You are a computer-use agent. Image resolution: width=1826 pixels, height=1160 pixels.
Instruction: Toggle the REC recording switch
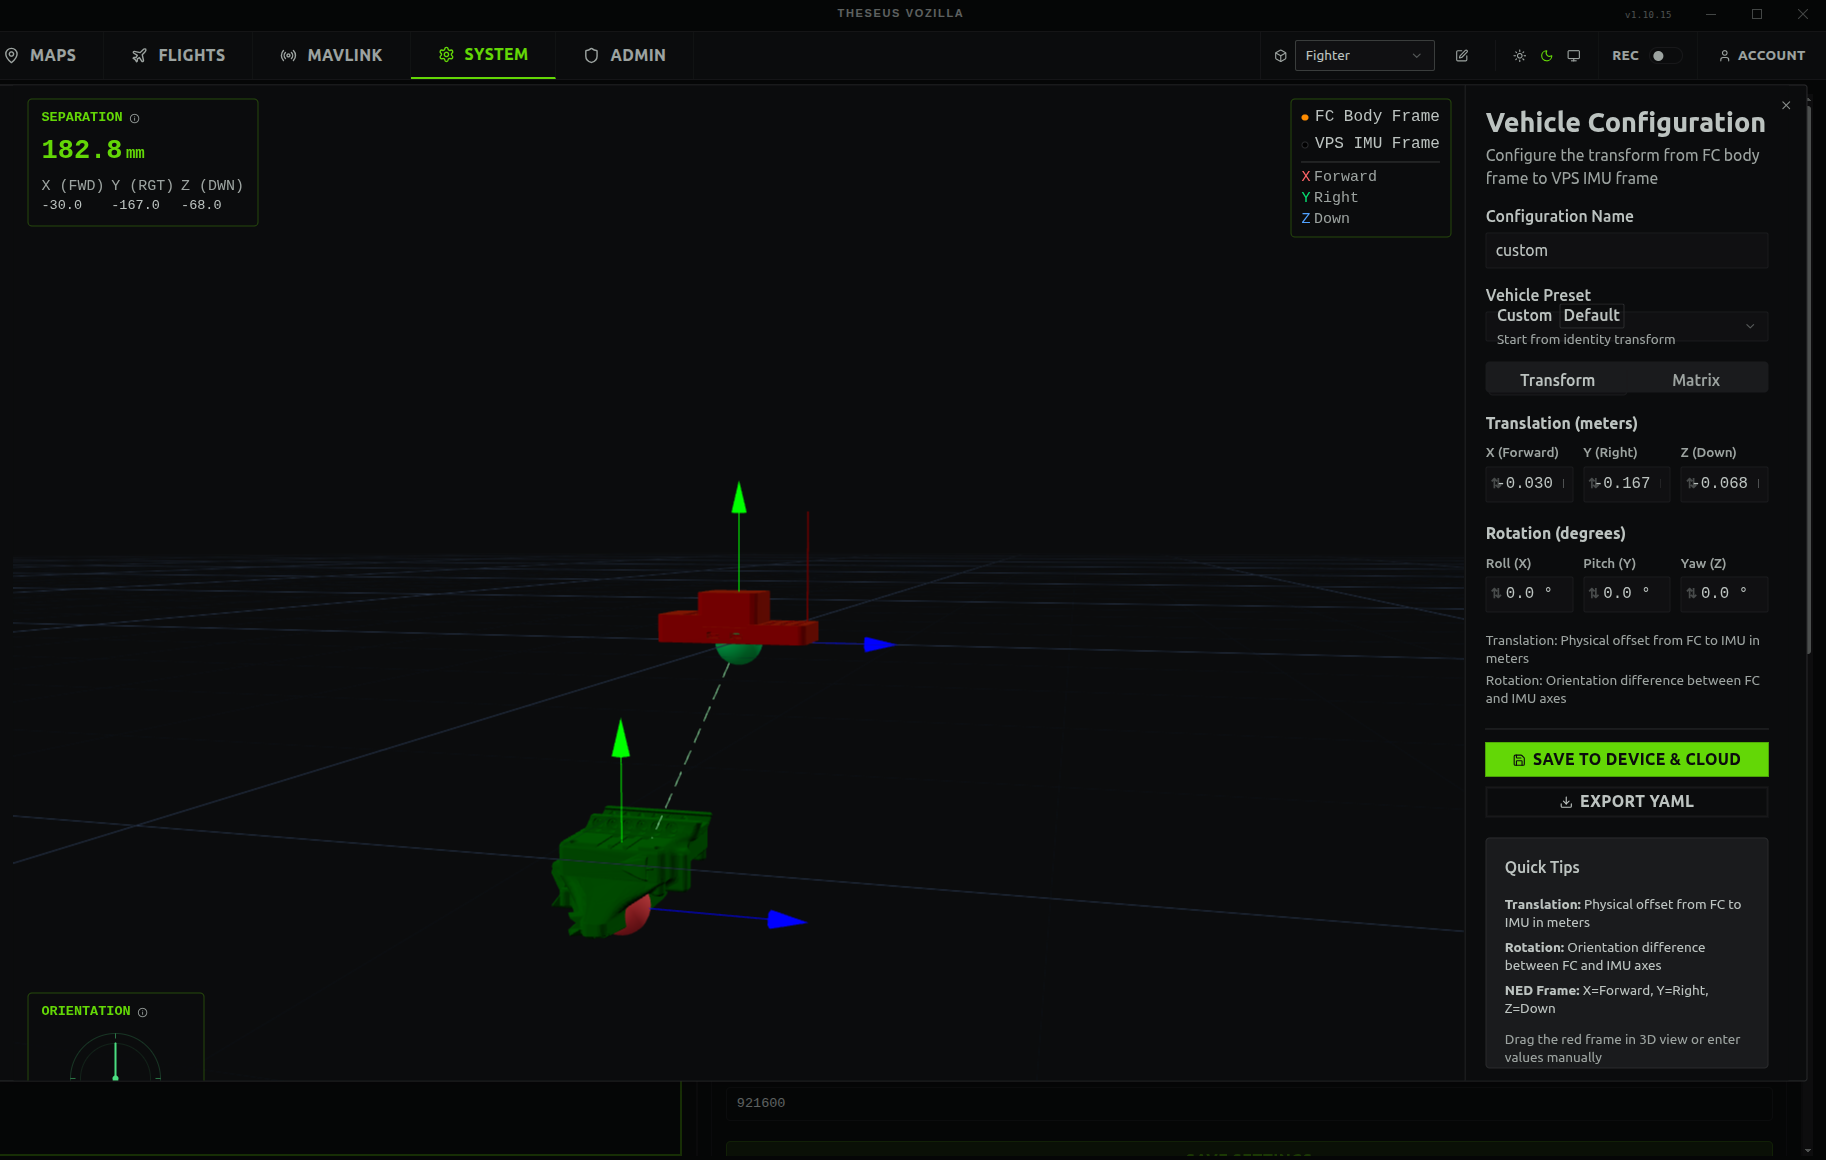click(x=1666, y=56)
